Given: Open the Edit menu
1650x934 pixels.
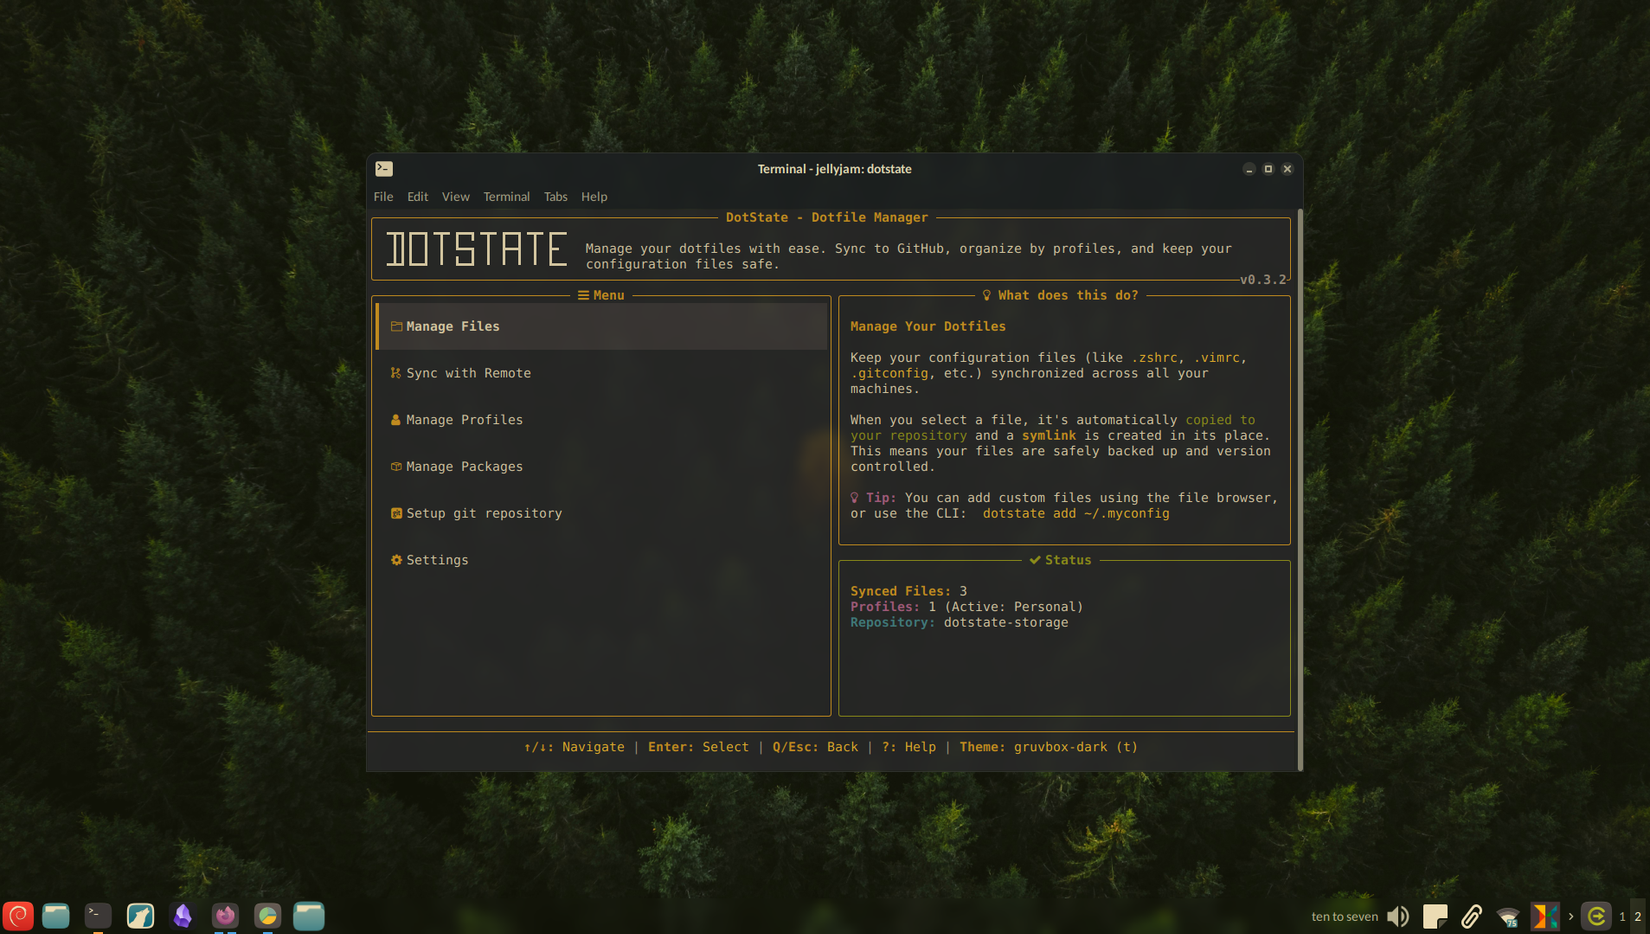Looking at the screenshot, I should pos(417,197).
